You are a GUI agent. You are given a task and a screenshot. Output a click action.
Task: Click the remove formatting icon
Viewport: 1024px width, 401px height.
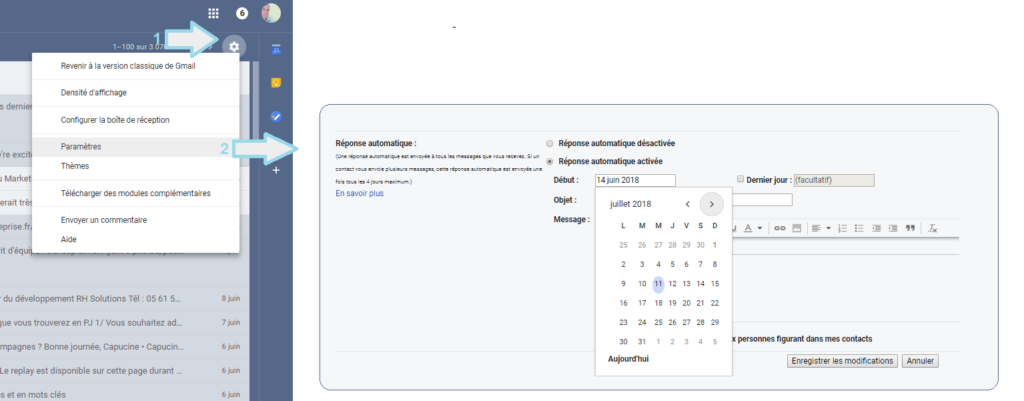(x=933, y=228)
